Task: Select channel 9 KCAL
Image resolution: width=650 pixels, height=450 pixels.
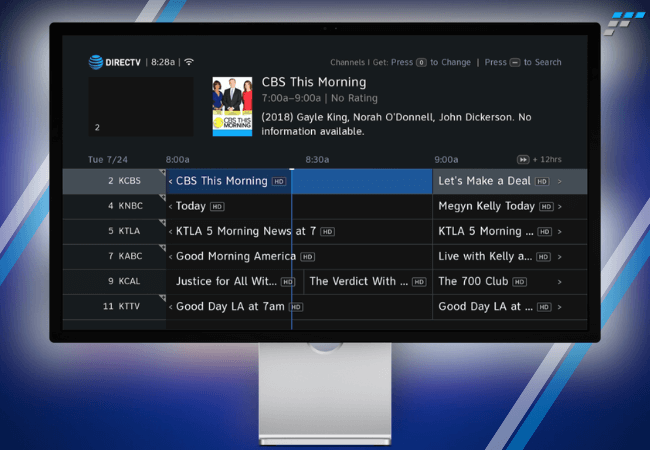Action: click(x=114, y=282)
